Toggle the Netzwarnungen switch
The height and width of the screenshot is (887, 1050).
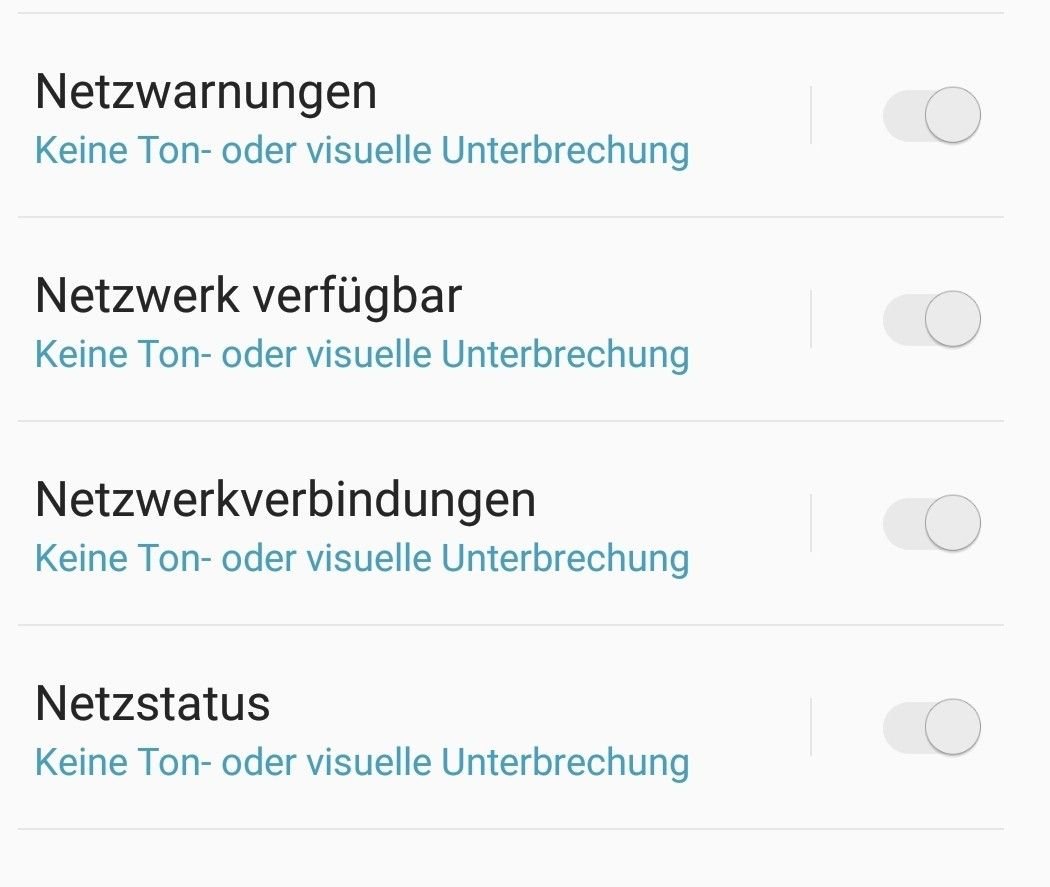coord(931,115)
